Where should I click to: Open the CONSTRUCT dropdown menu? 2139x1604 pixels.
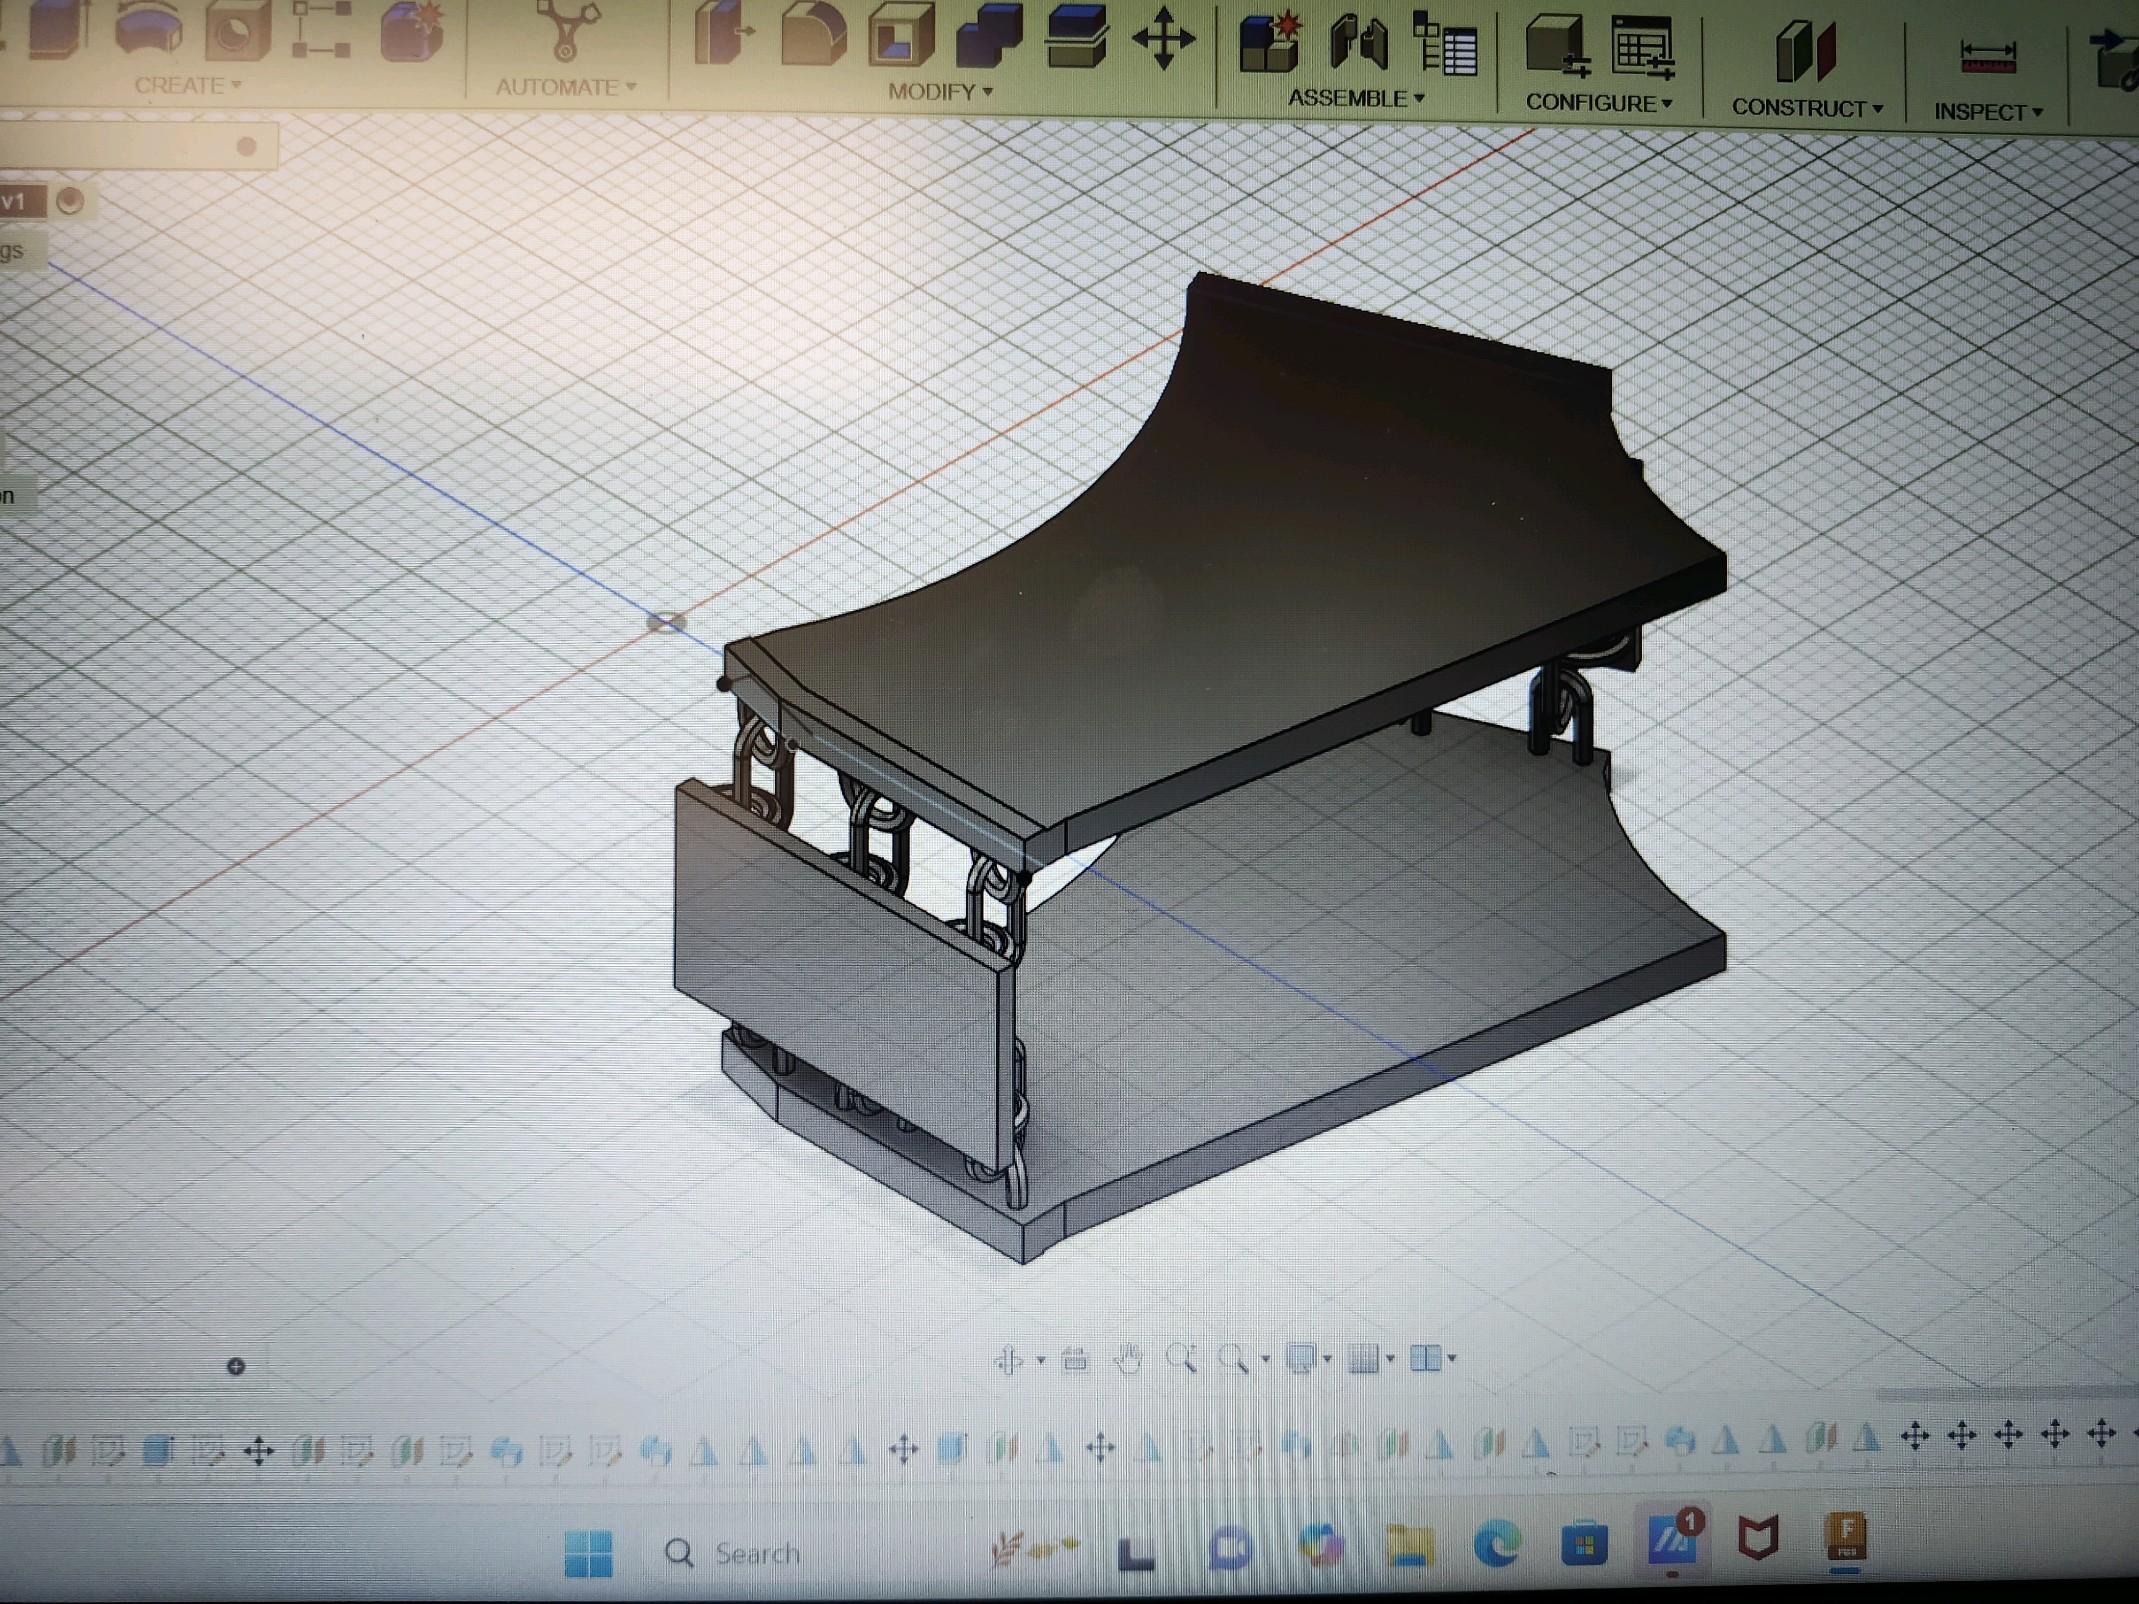(x=1807, y=107)
